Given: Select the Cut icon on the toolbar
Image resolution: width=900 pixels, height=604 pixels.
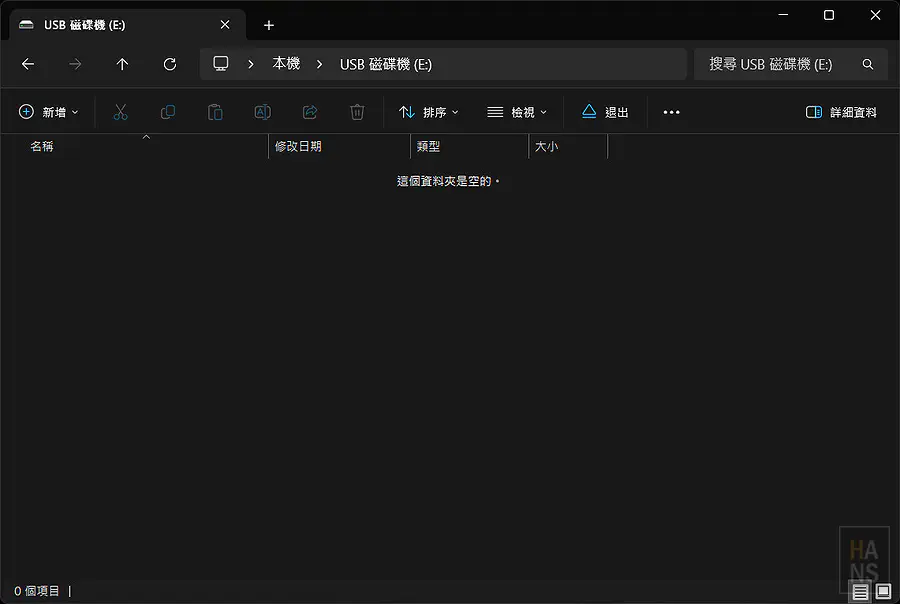Looking at the screenshot, I should pos(120,112).
